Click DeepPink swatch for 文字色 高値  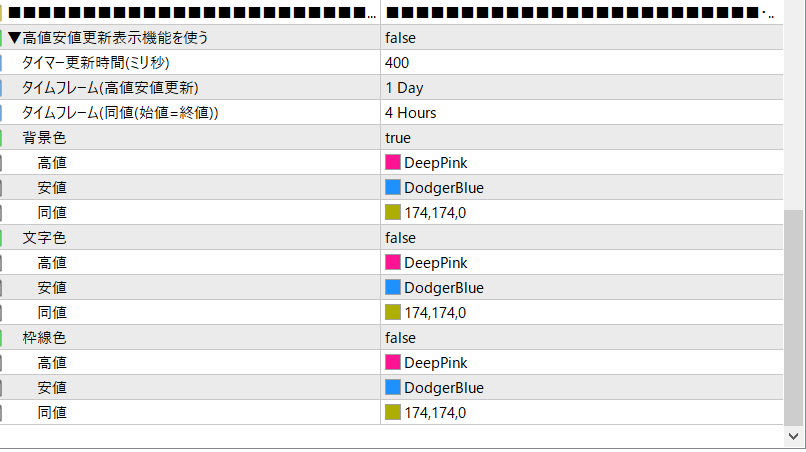pos(393,263)
